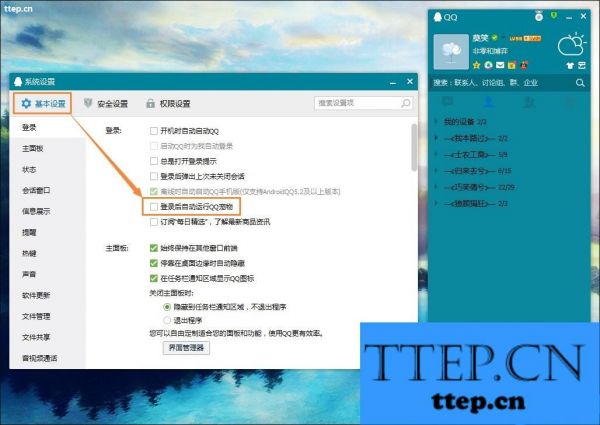The width and height of the screenshot is (600, 425).
Task: Select 软件更新 in settings sidebar
Action: pyautogui.click(x=48, y=295)
